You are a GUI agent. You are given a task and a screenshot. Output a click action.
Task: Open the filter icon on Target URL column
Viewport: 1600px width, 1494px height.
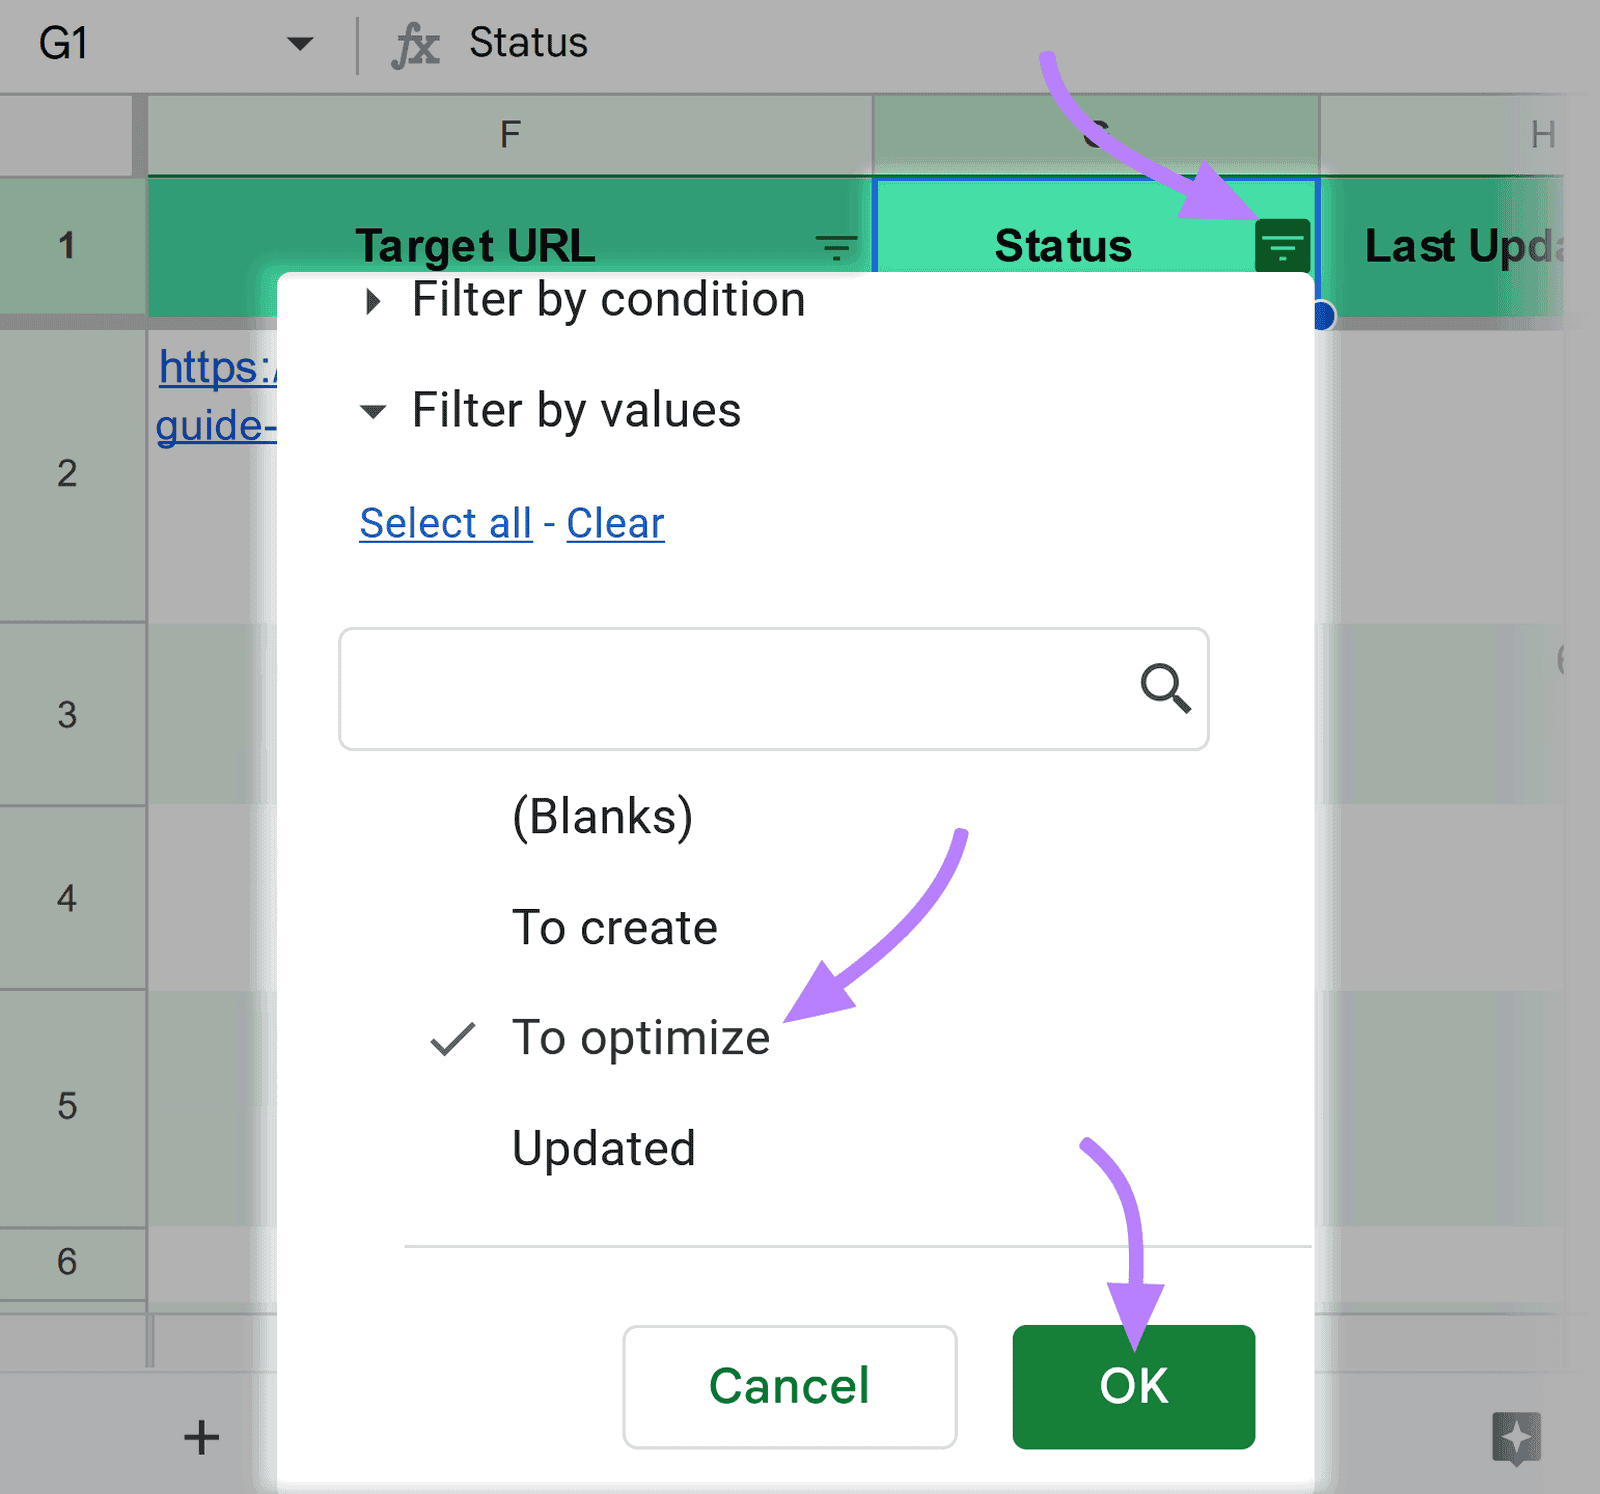tap(836, 246)
